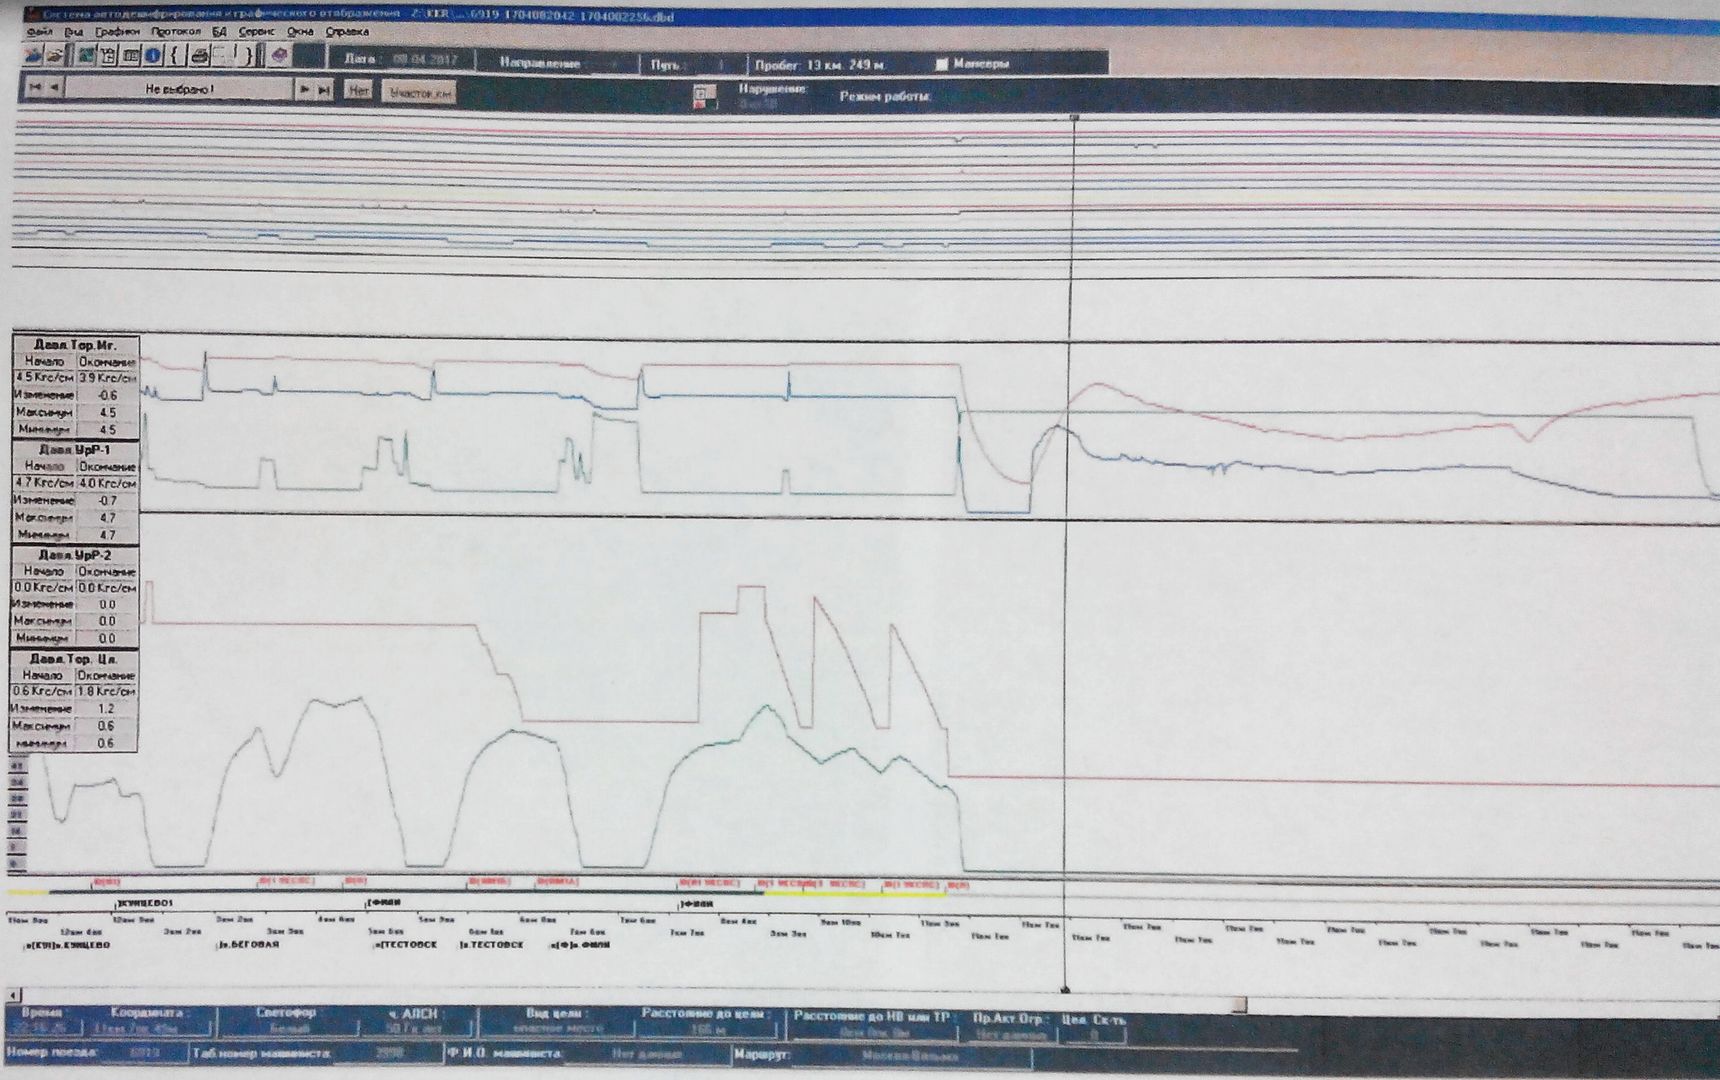Open the Сервис menu
1720x1080 pixels.
click(257, 32)
